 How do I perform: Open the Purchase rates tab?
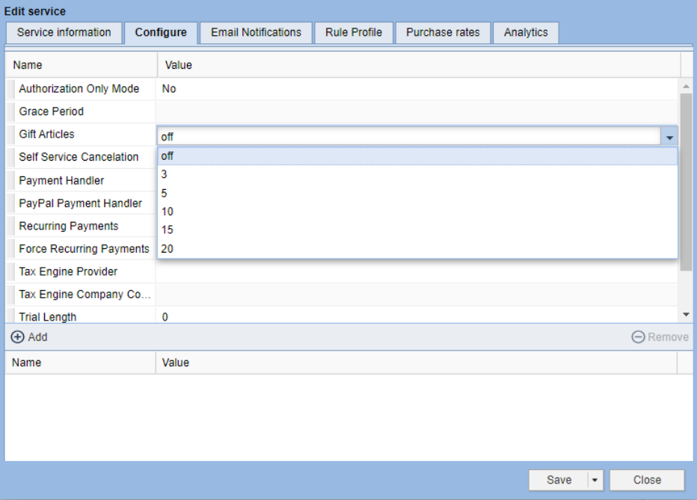tap(442, 33)
